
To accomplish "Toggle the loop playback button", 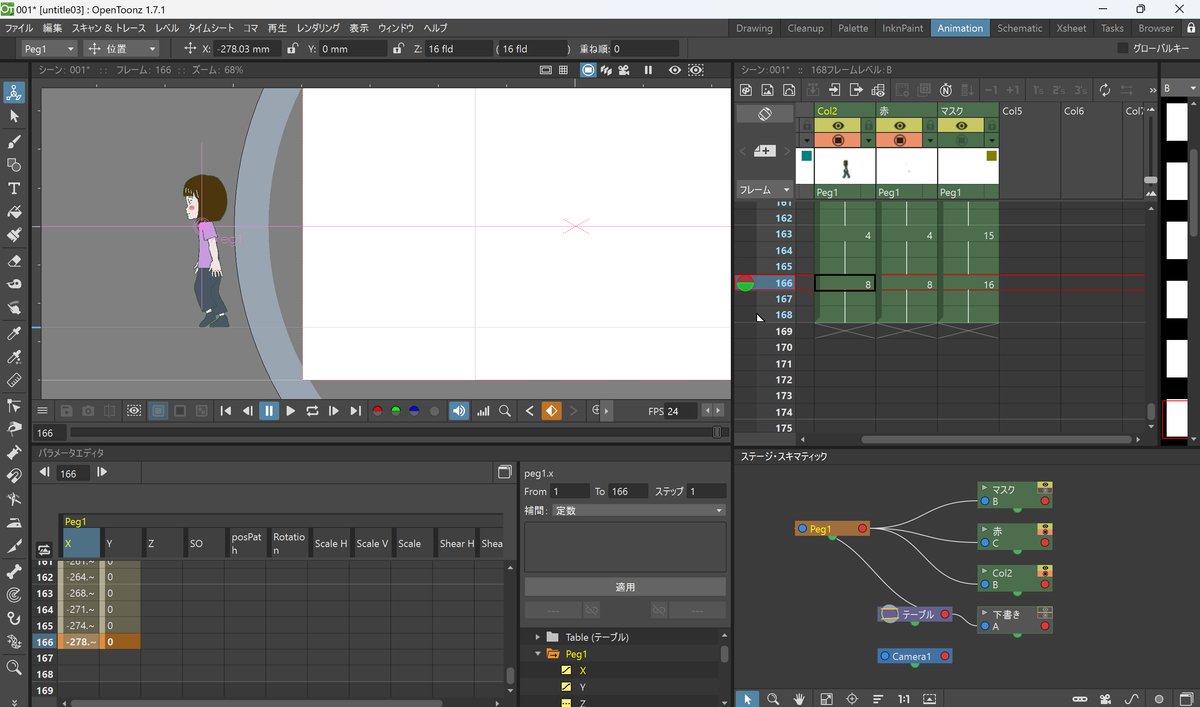I will pyautogui.click(x=312, y=411).
